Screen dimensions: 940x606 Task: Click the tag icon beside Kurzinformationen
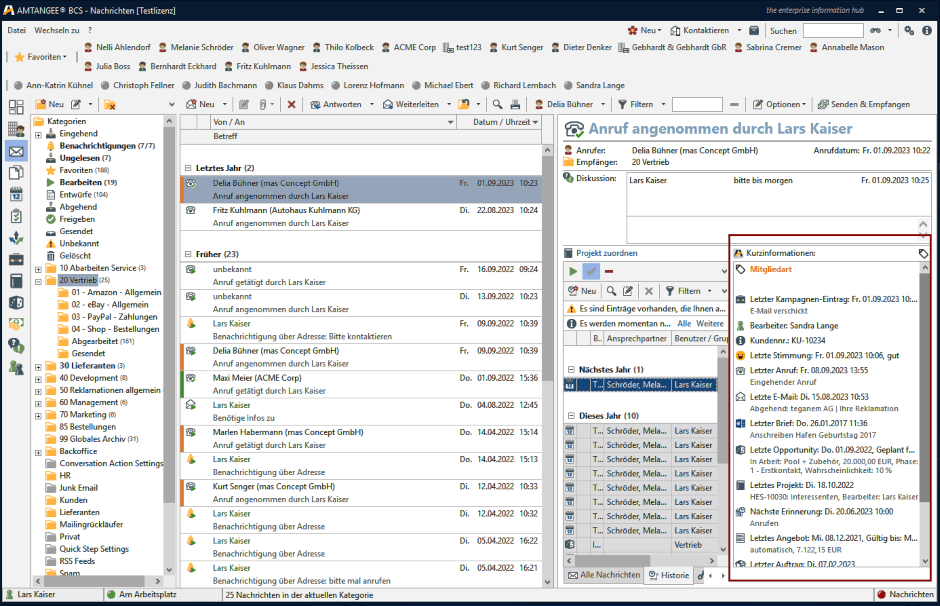(923, 254)
